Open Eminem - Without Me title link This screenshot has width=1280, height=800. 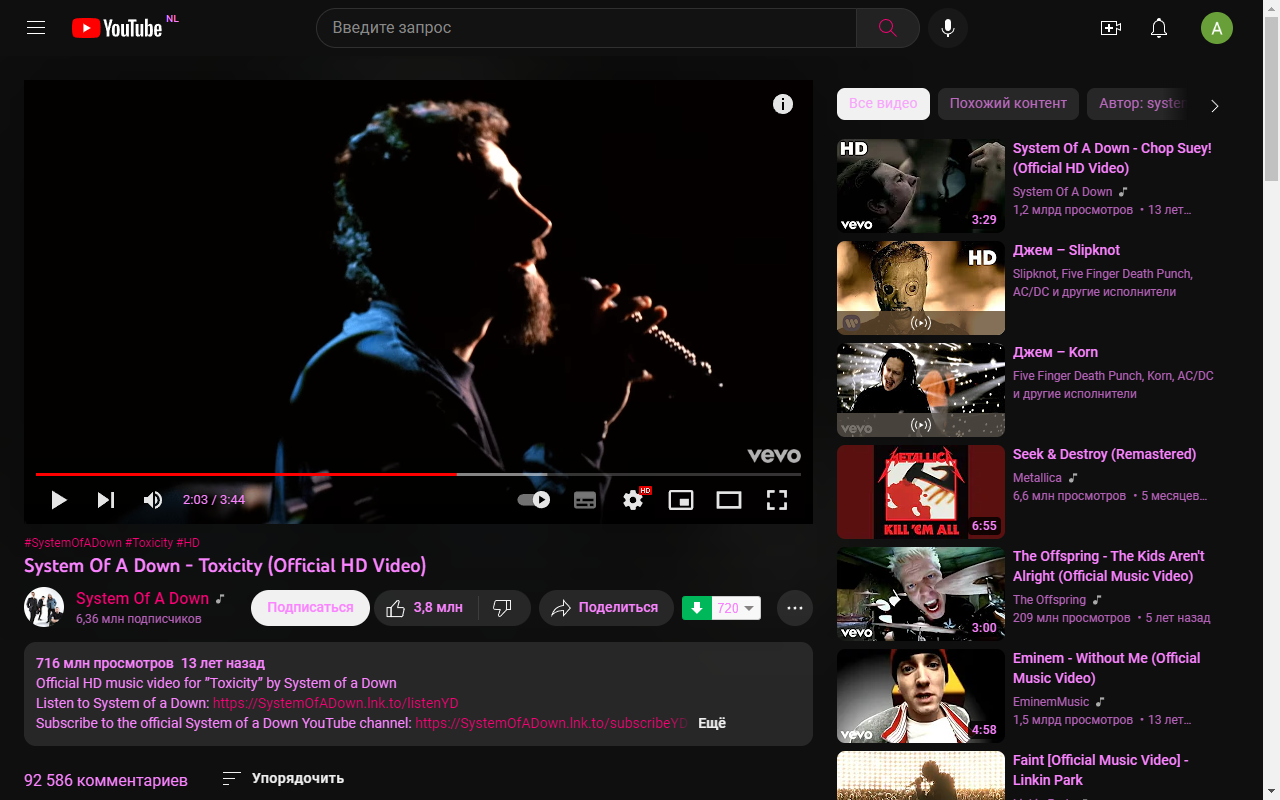coord(1107,668)
